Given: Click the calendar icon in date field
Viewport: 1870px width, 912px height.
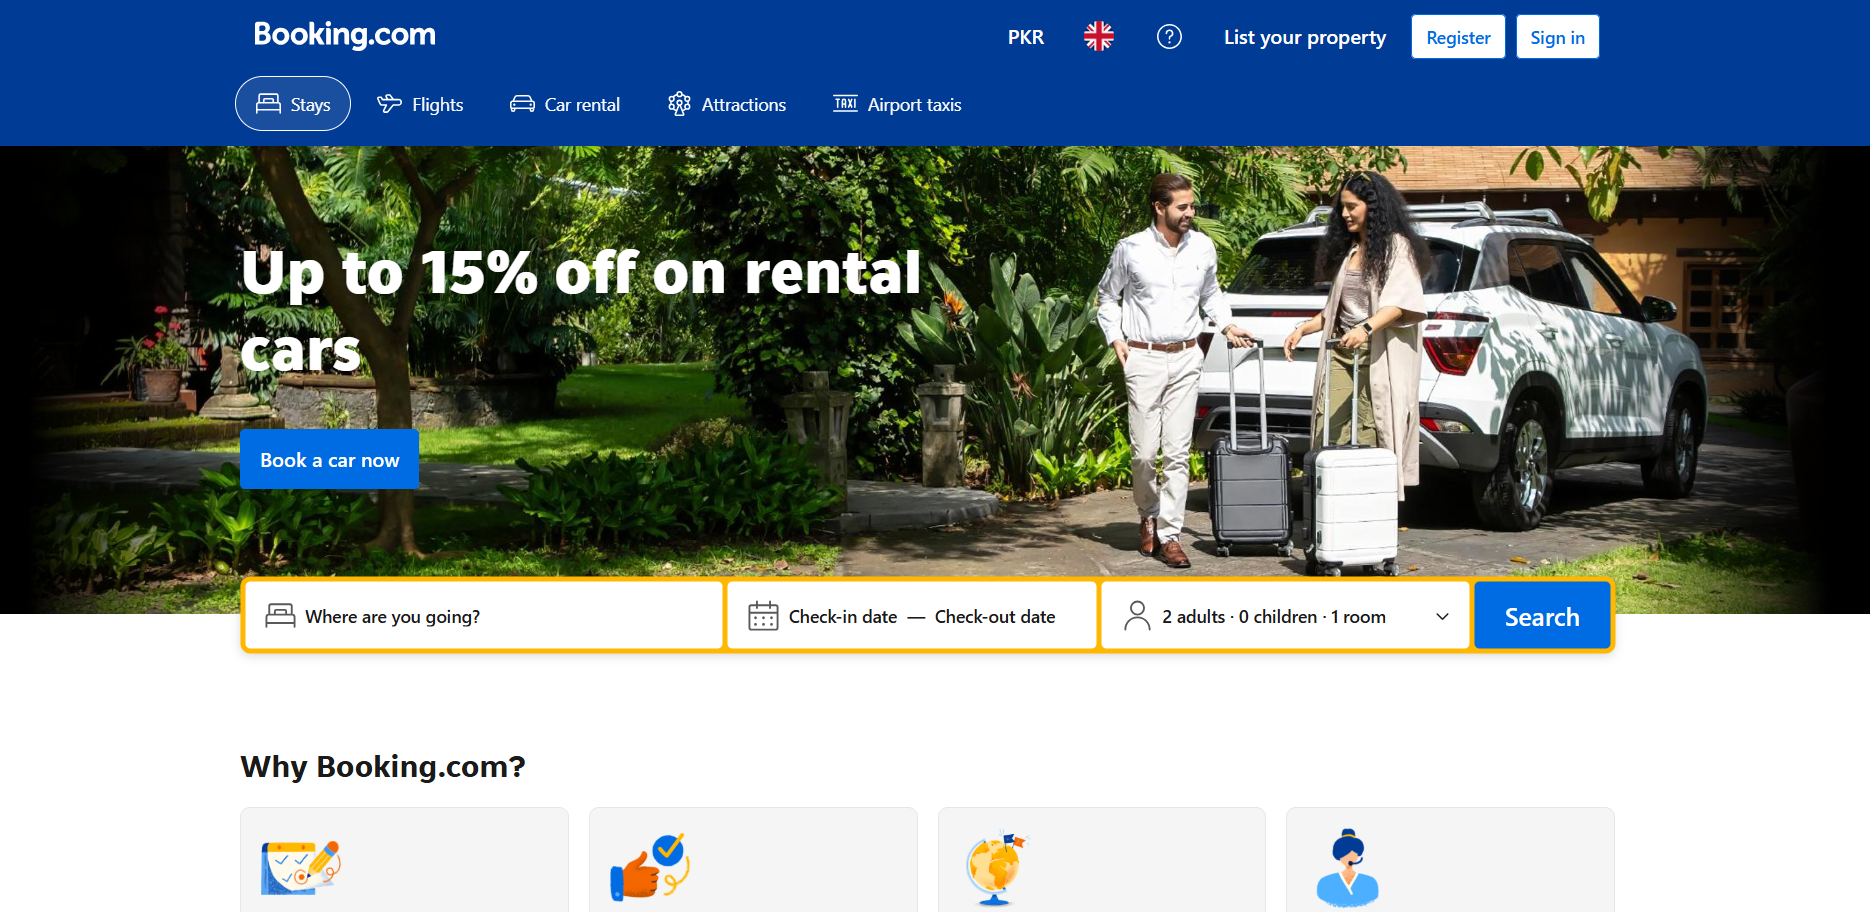Looking at the screenshot, I should (x=763, y=616).
